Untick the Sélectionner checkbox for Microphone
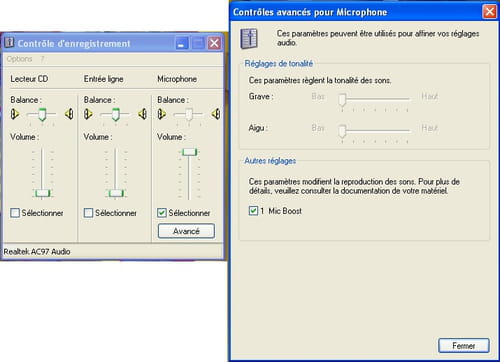 coord(162,213)
